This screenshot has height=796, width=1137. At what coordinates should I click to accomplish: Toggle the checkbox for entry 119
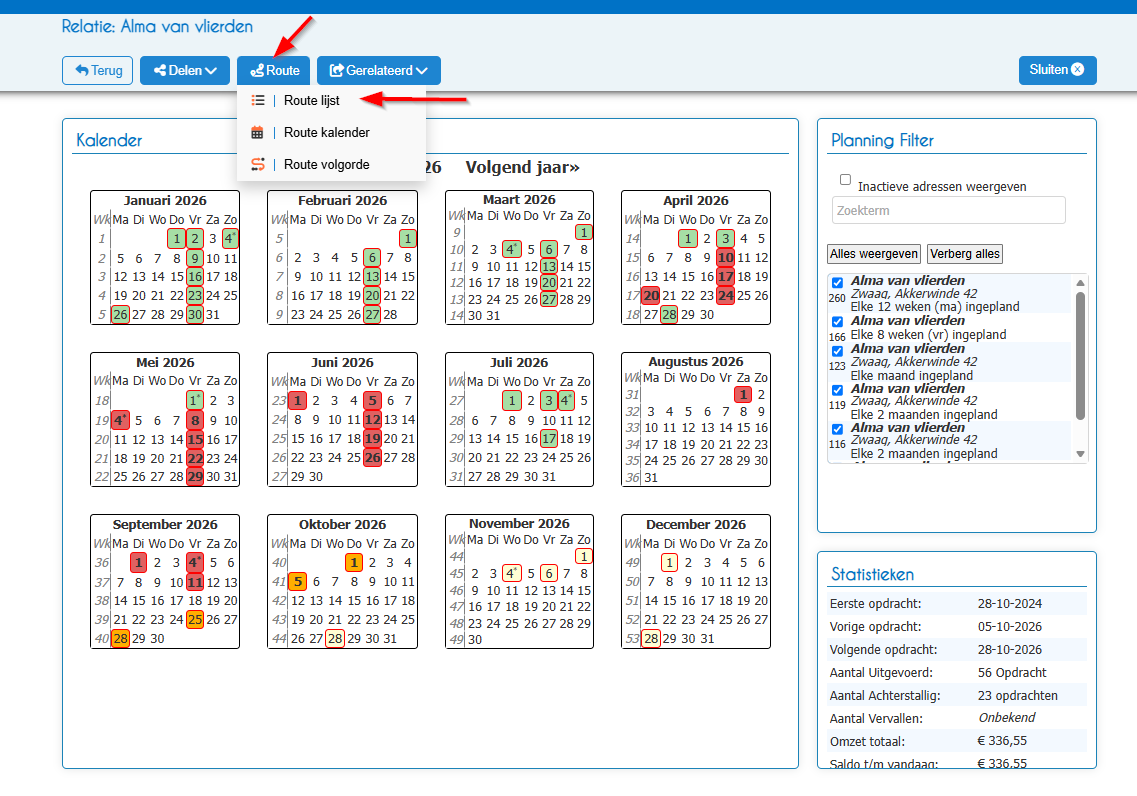(x=838, y=390)
